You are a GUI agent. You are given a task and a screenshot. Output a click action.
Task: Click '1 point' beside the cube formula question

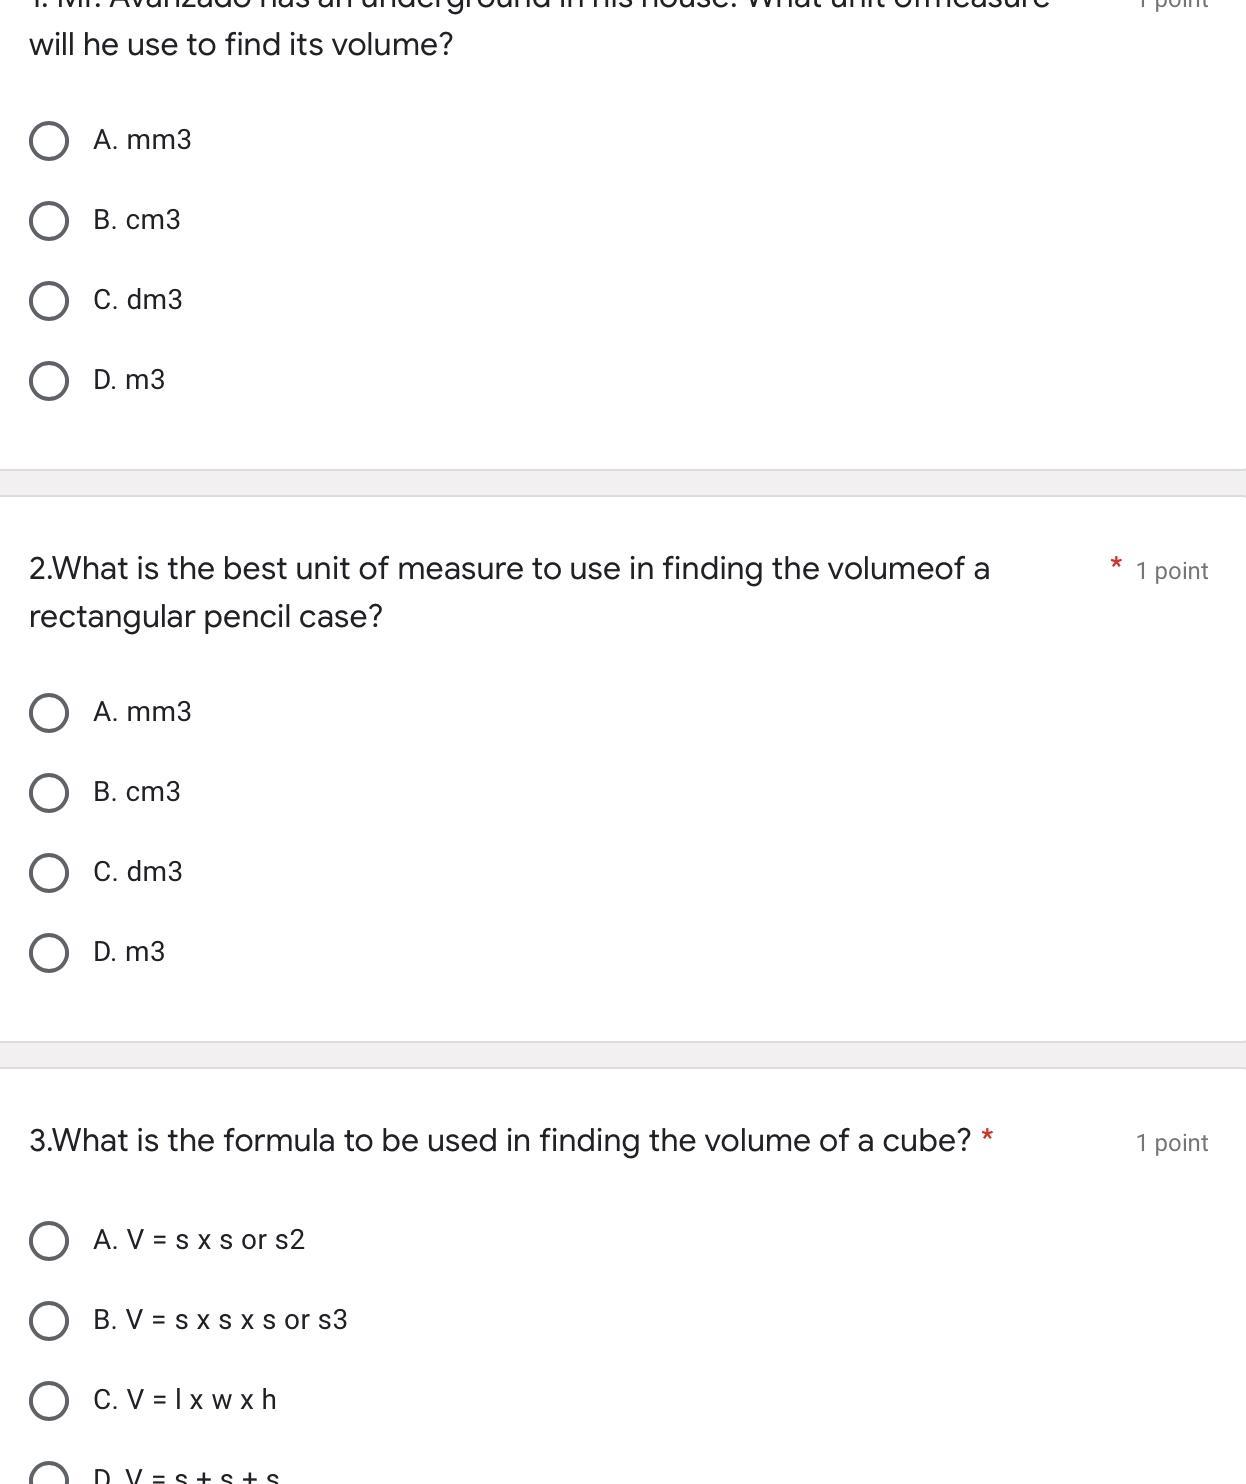pyautogui.click(x=1171, y=1143)
